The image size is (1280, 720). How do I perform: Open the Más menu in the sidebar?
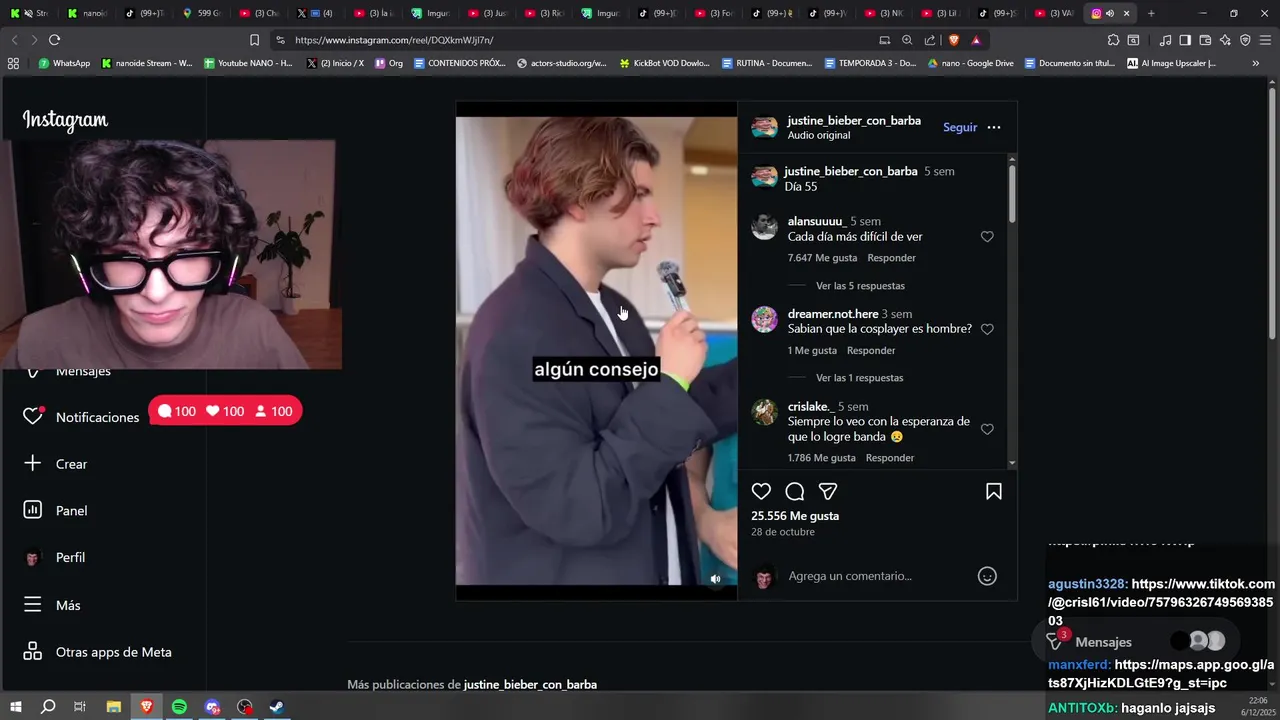[x=51, y=605]
